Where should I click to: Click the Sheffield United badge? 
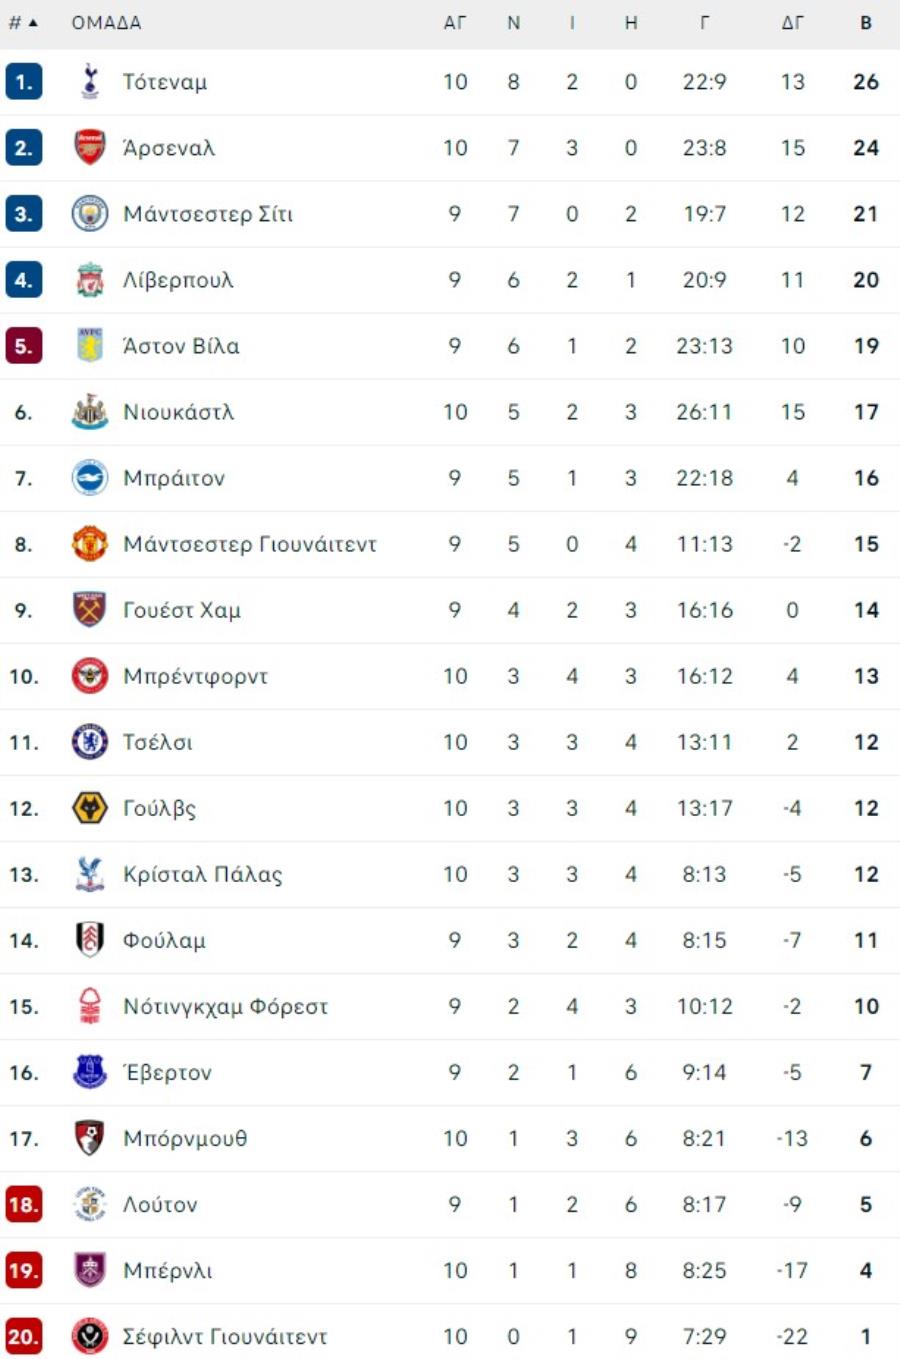tap(90, 1336)
